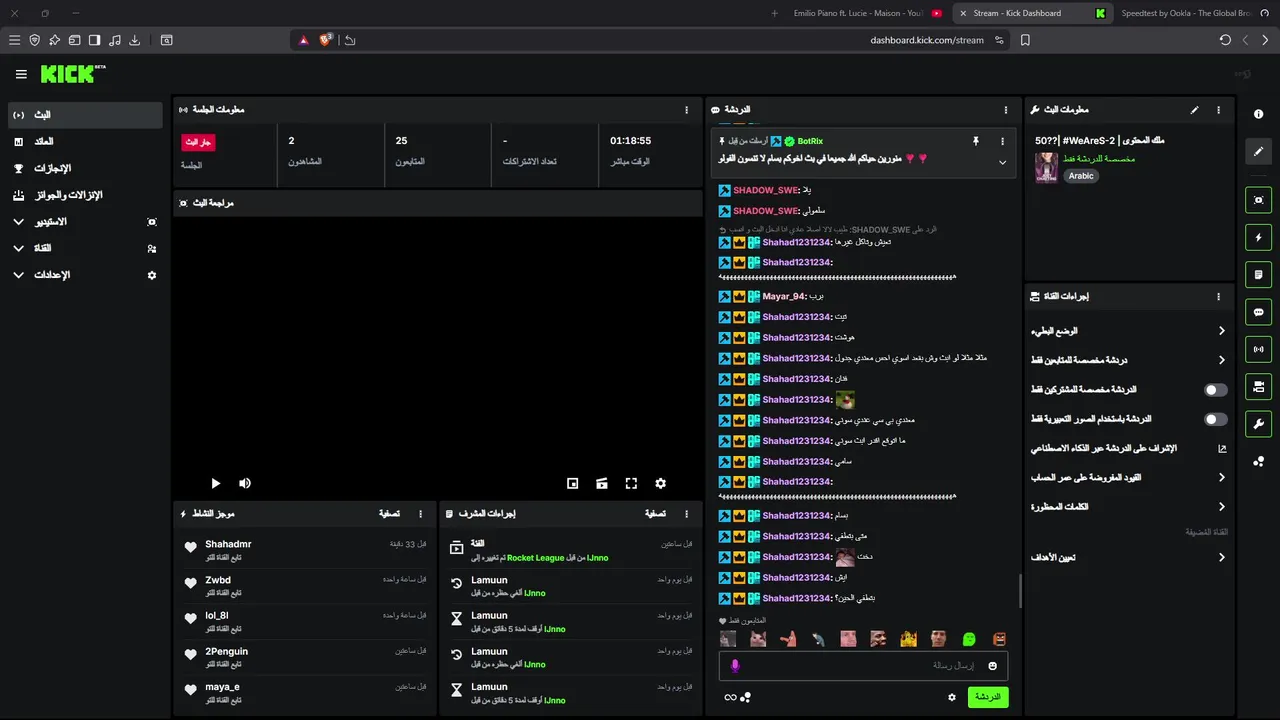Collapse the pinned BotRix message chevron
1280x720 pixels.
[x=1003, y=162]
